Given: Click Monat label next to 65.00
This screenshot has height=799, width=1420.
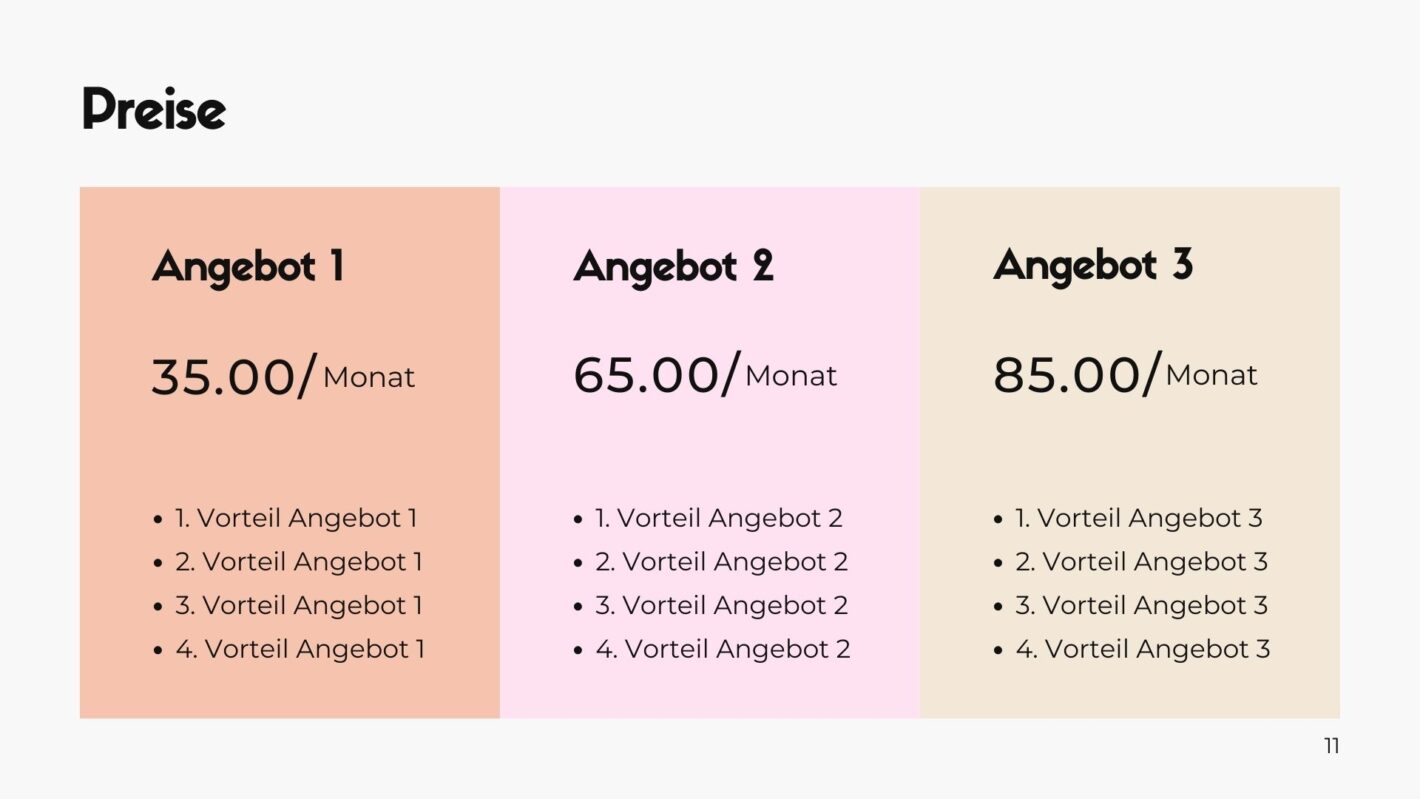Looking at the screenshot, I should click(x=791, y=376).
